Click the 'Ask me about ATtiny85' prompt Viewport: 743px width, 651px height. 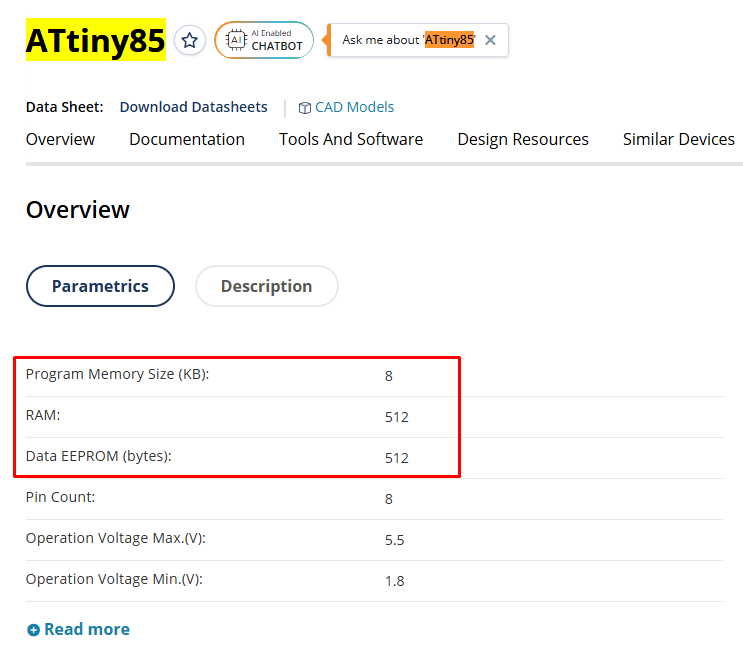[408, 40]
